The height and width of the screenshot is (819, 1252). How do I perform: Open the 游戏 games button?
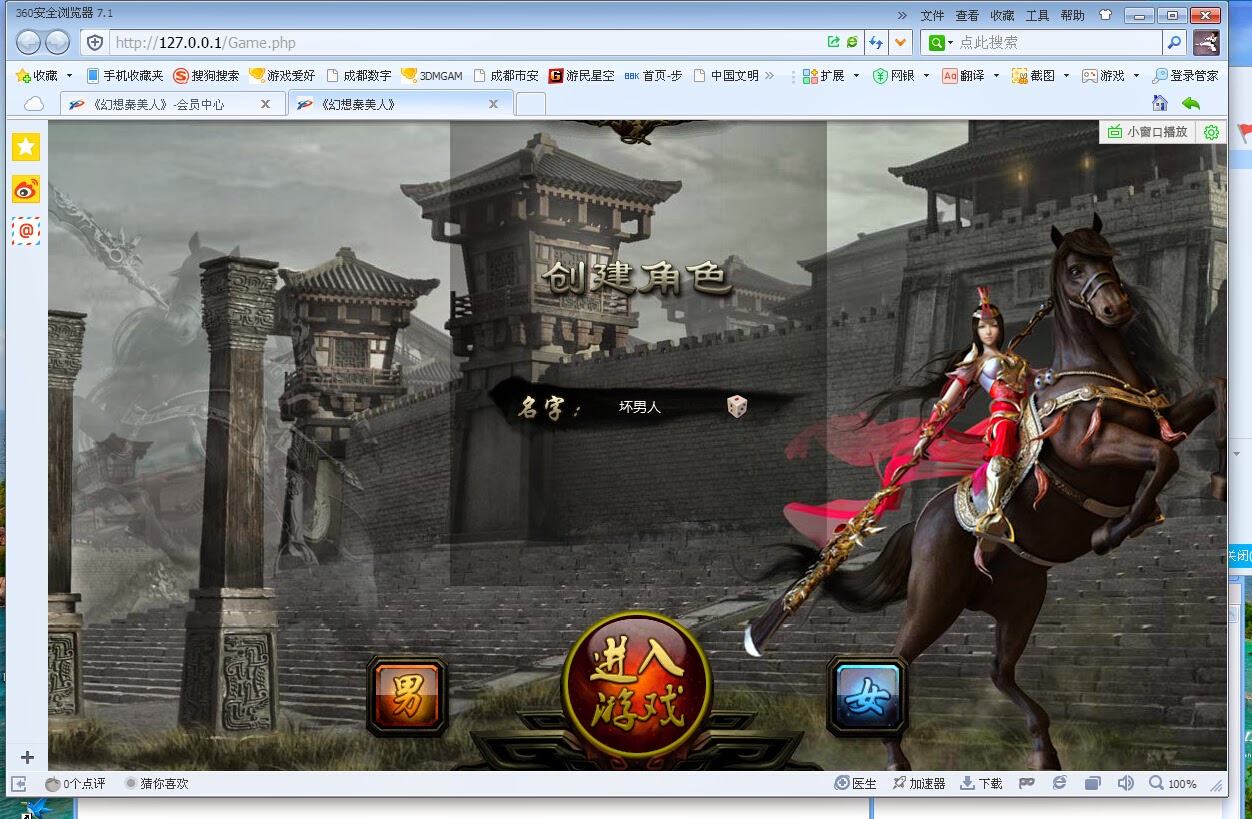pos(1104,75)
